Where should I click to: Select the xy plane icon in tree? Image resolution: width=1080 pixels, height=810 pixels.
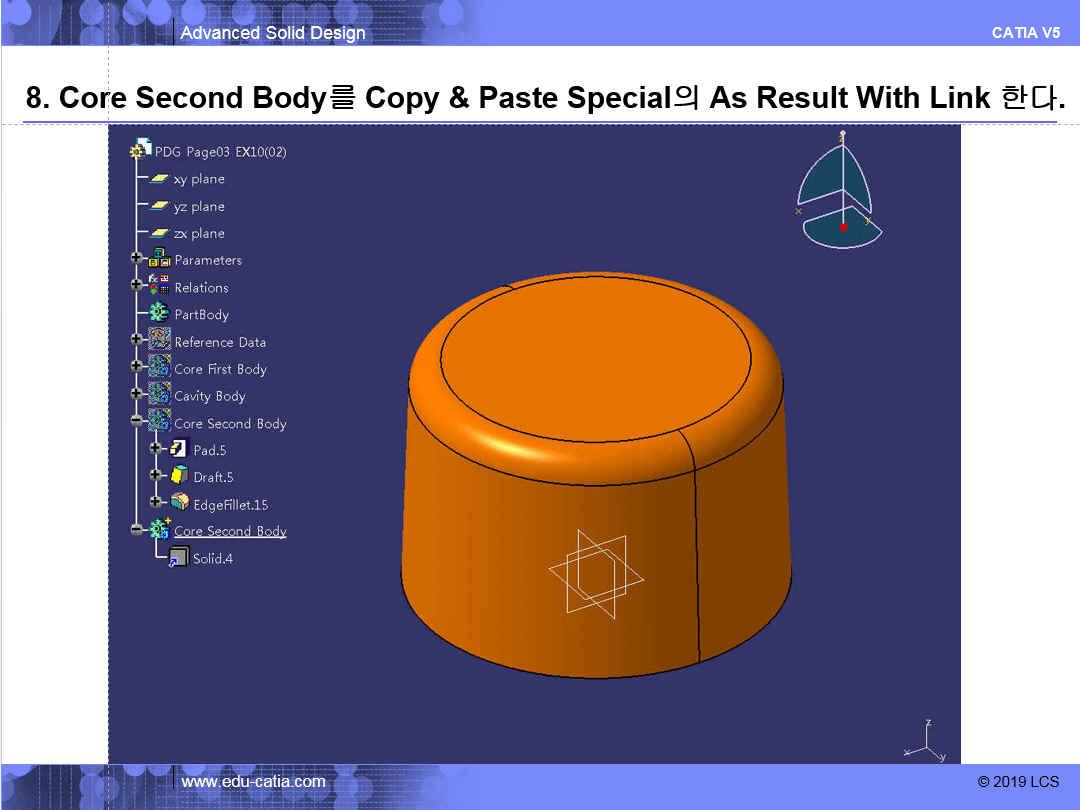[159, 179]
